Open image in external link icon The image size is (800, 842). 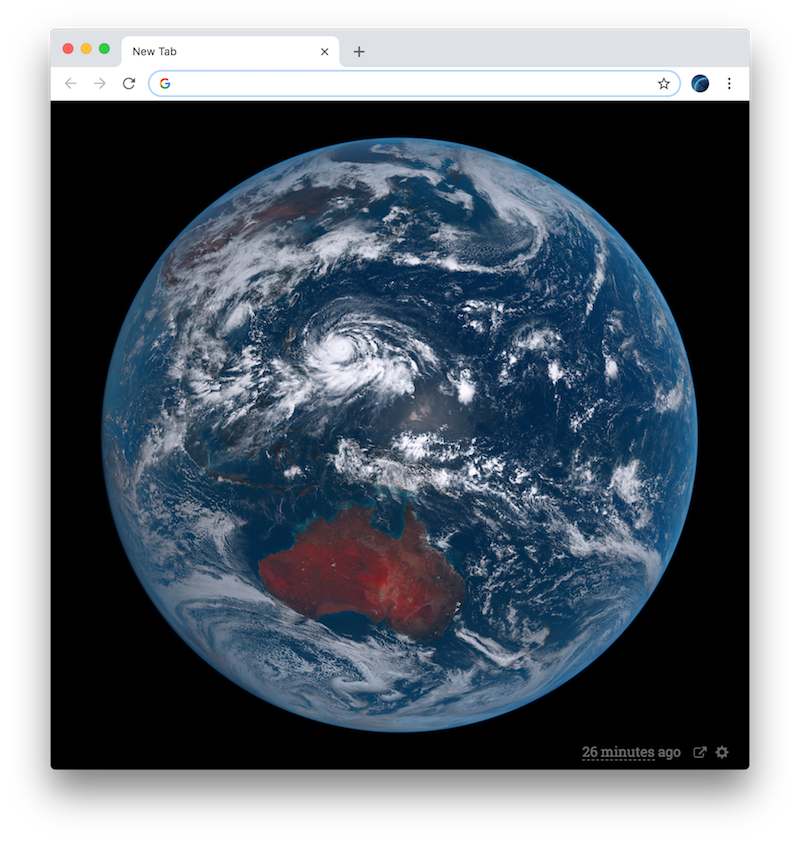point(700,752)
